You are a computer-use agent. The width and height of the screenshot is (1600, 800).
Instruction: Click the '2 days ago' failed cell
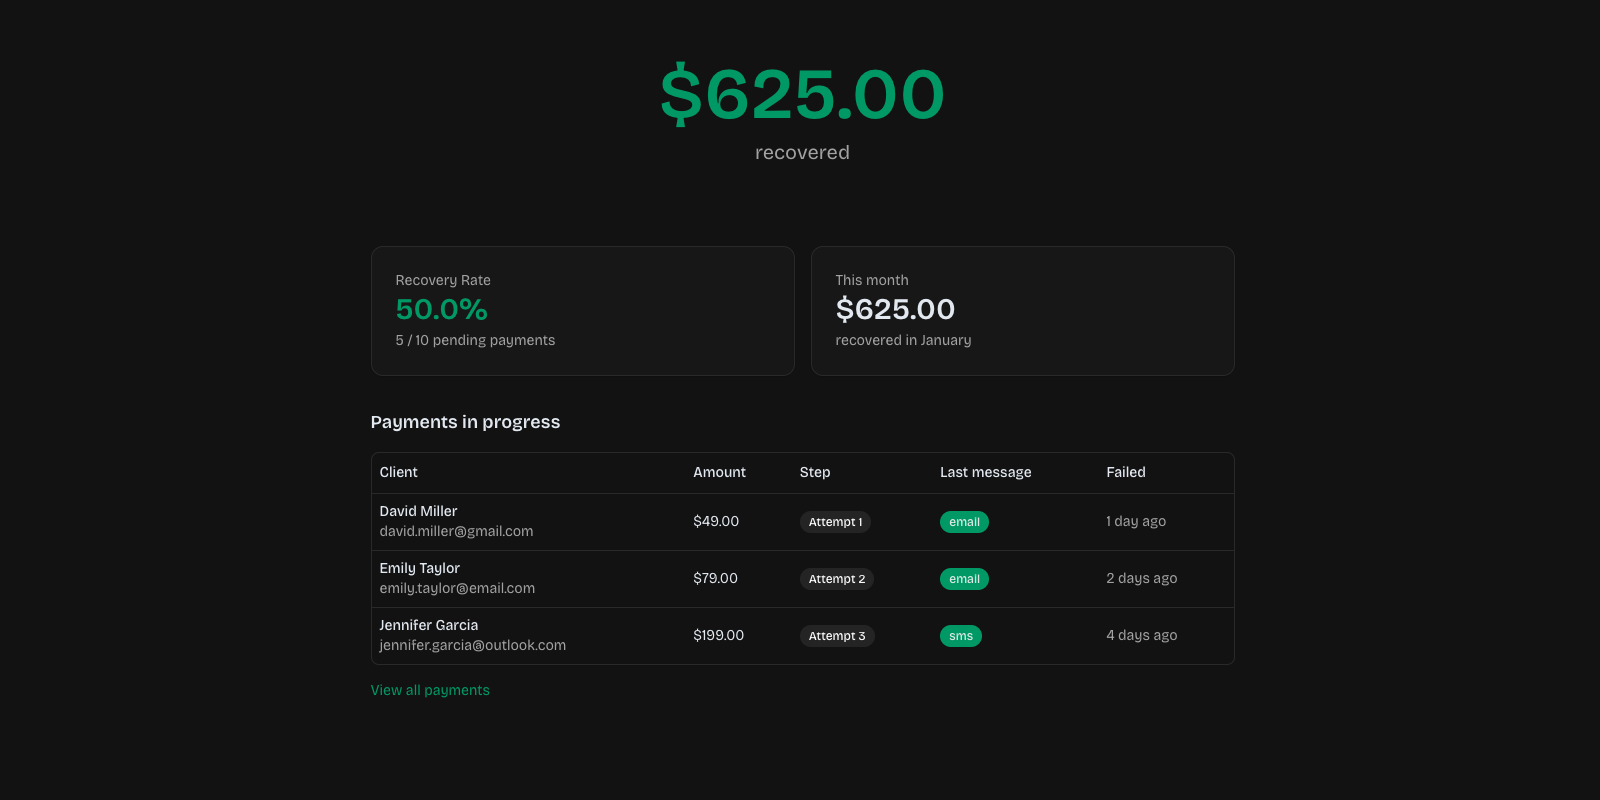(x=1141, y=578)
